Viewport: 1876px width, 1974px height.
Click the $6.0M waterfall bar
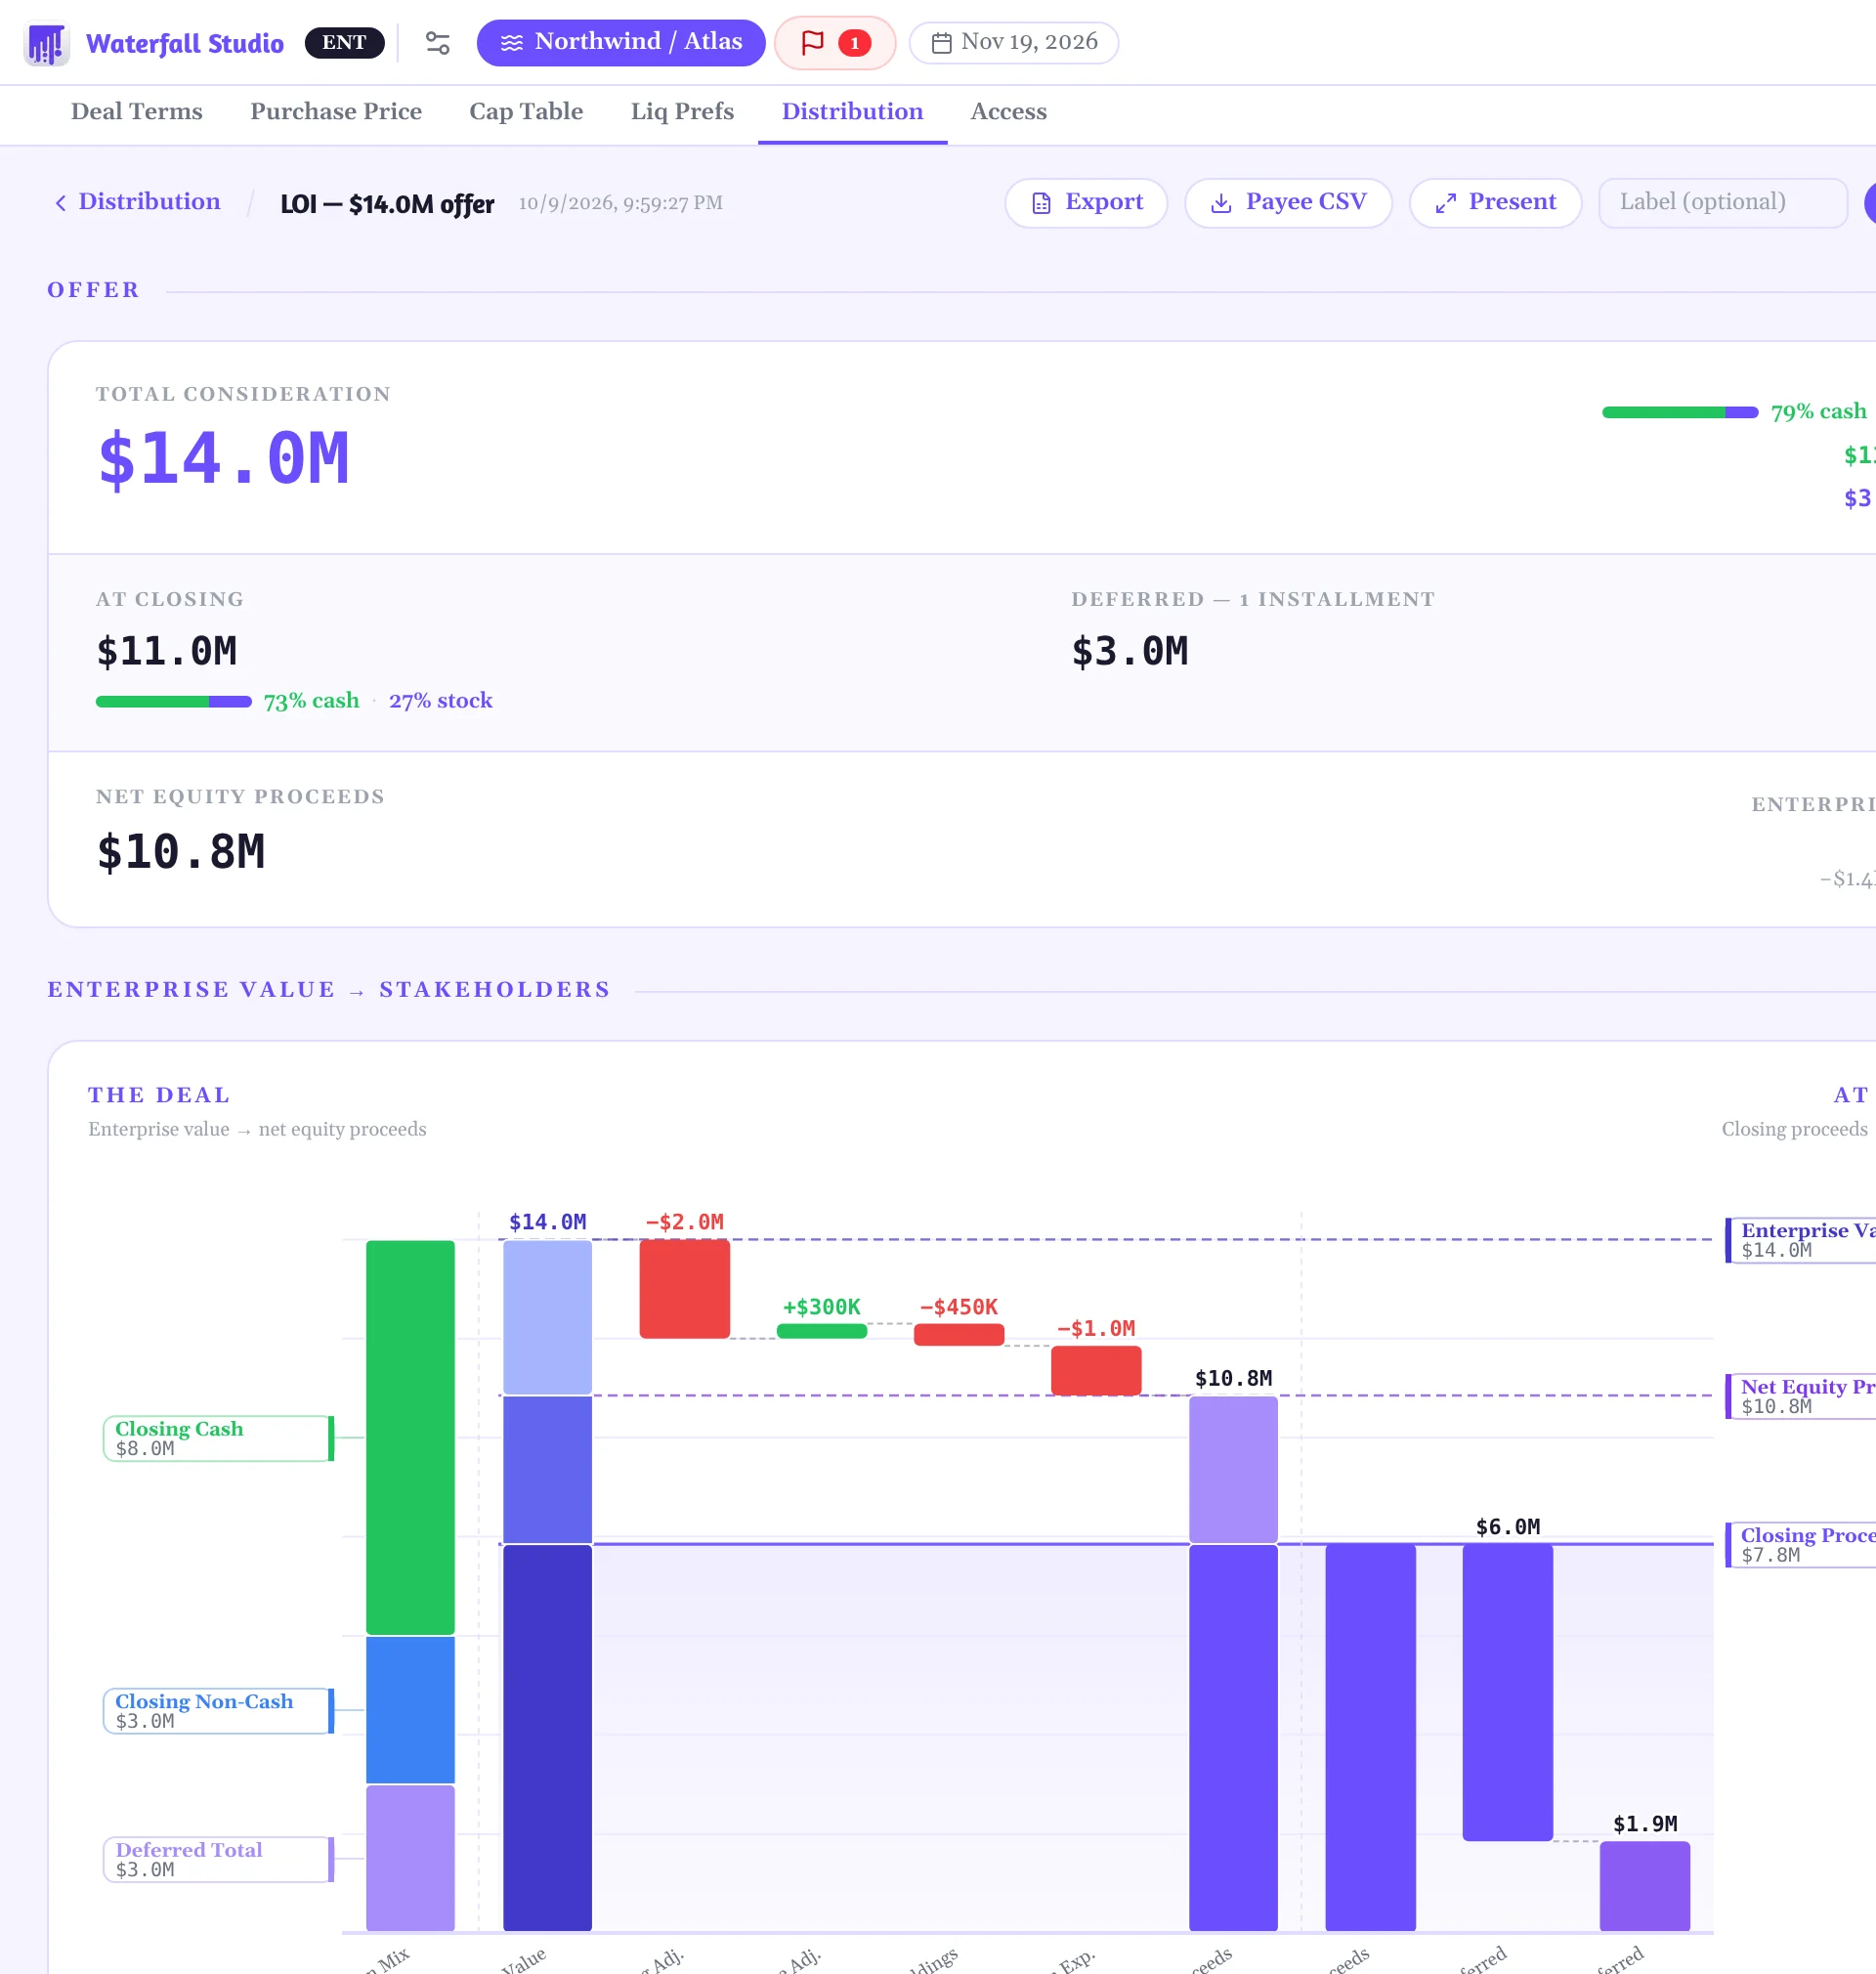1507,1692
